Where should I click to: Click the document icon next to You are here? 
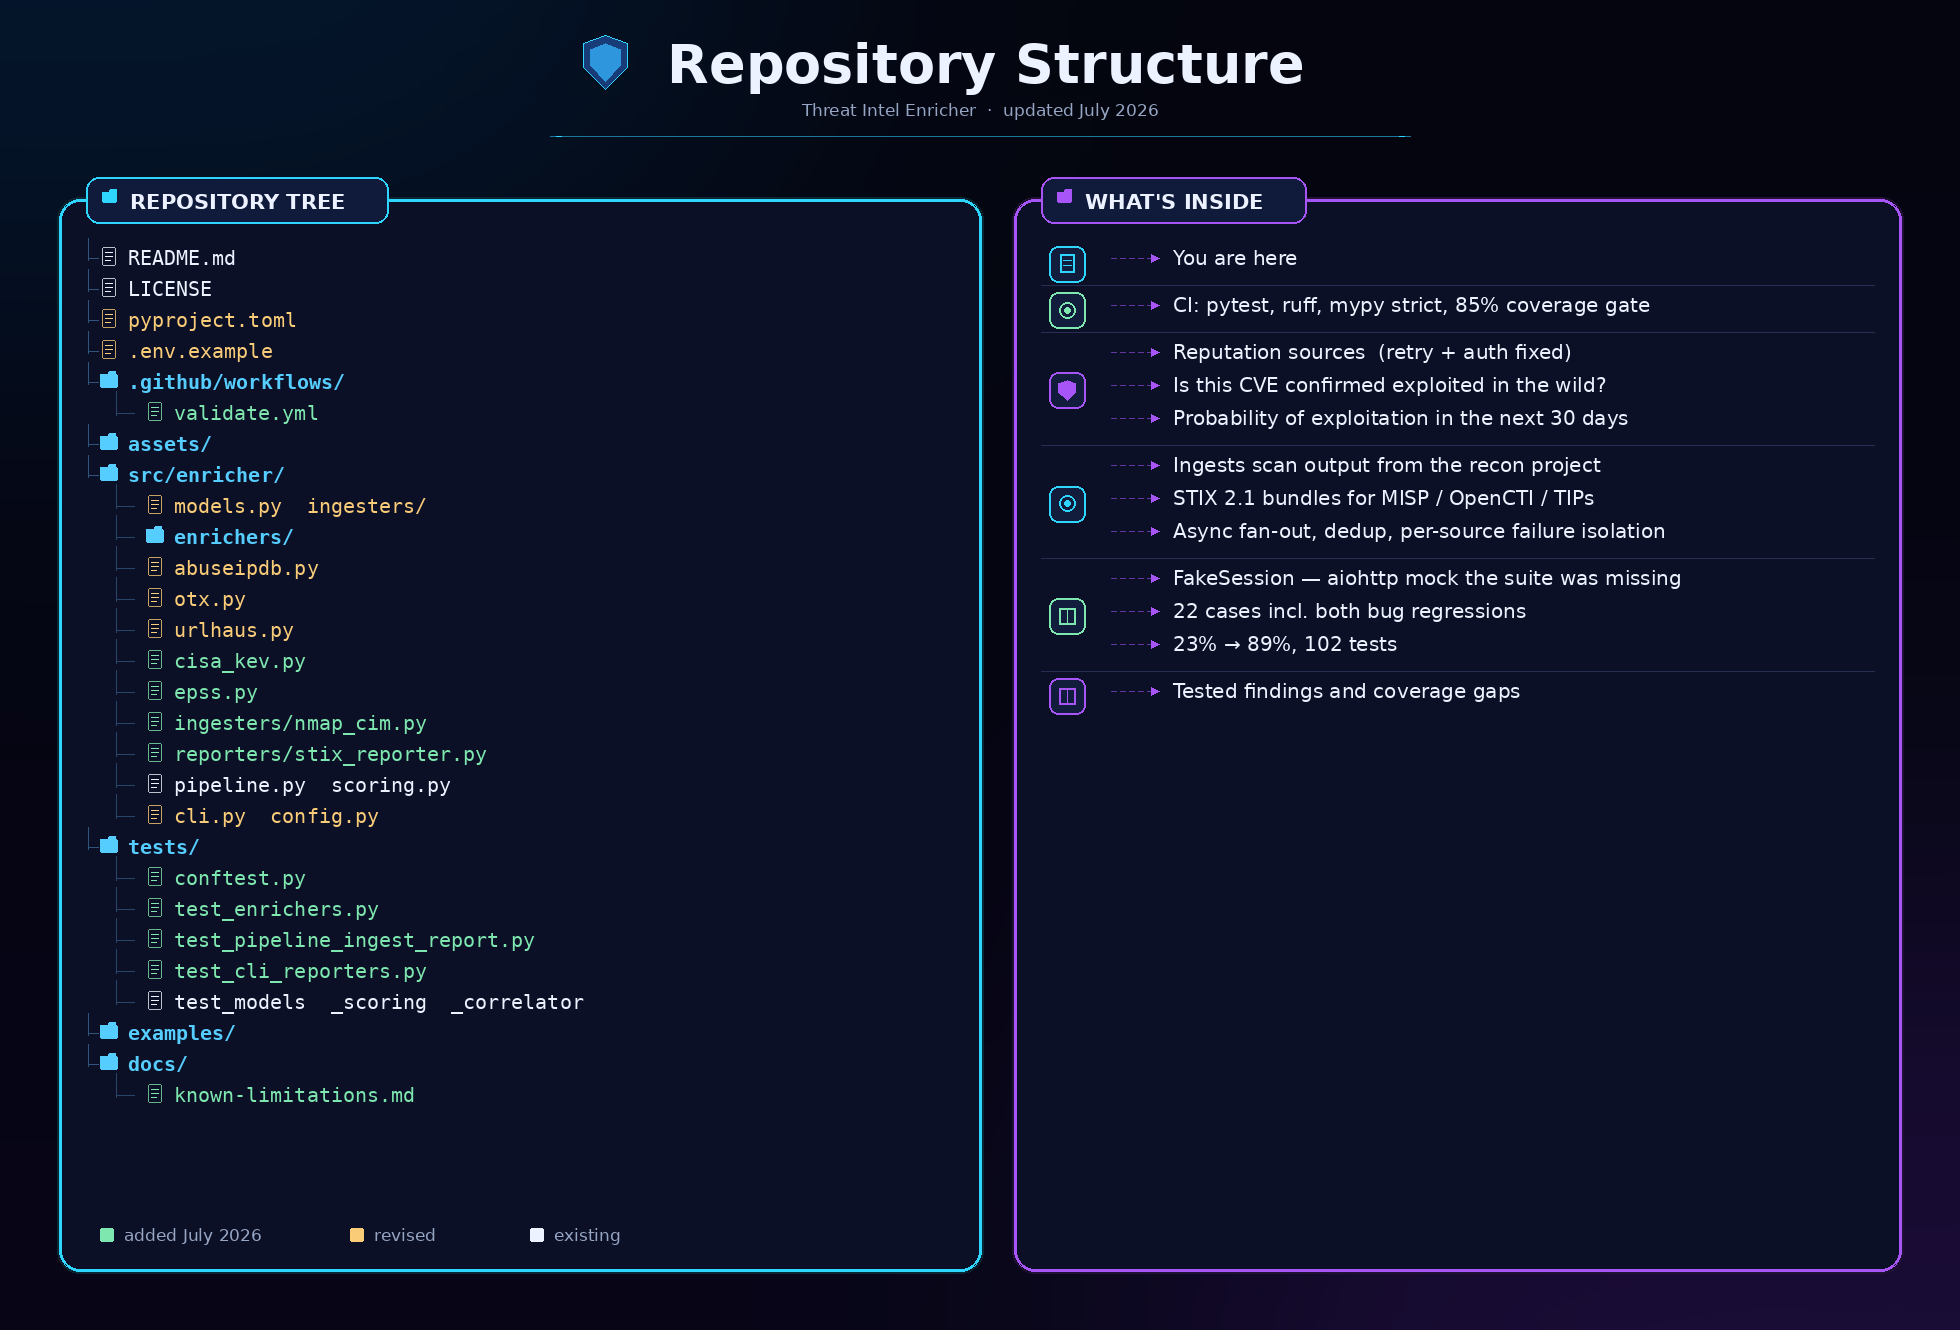coord(1067,264)
